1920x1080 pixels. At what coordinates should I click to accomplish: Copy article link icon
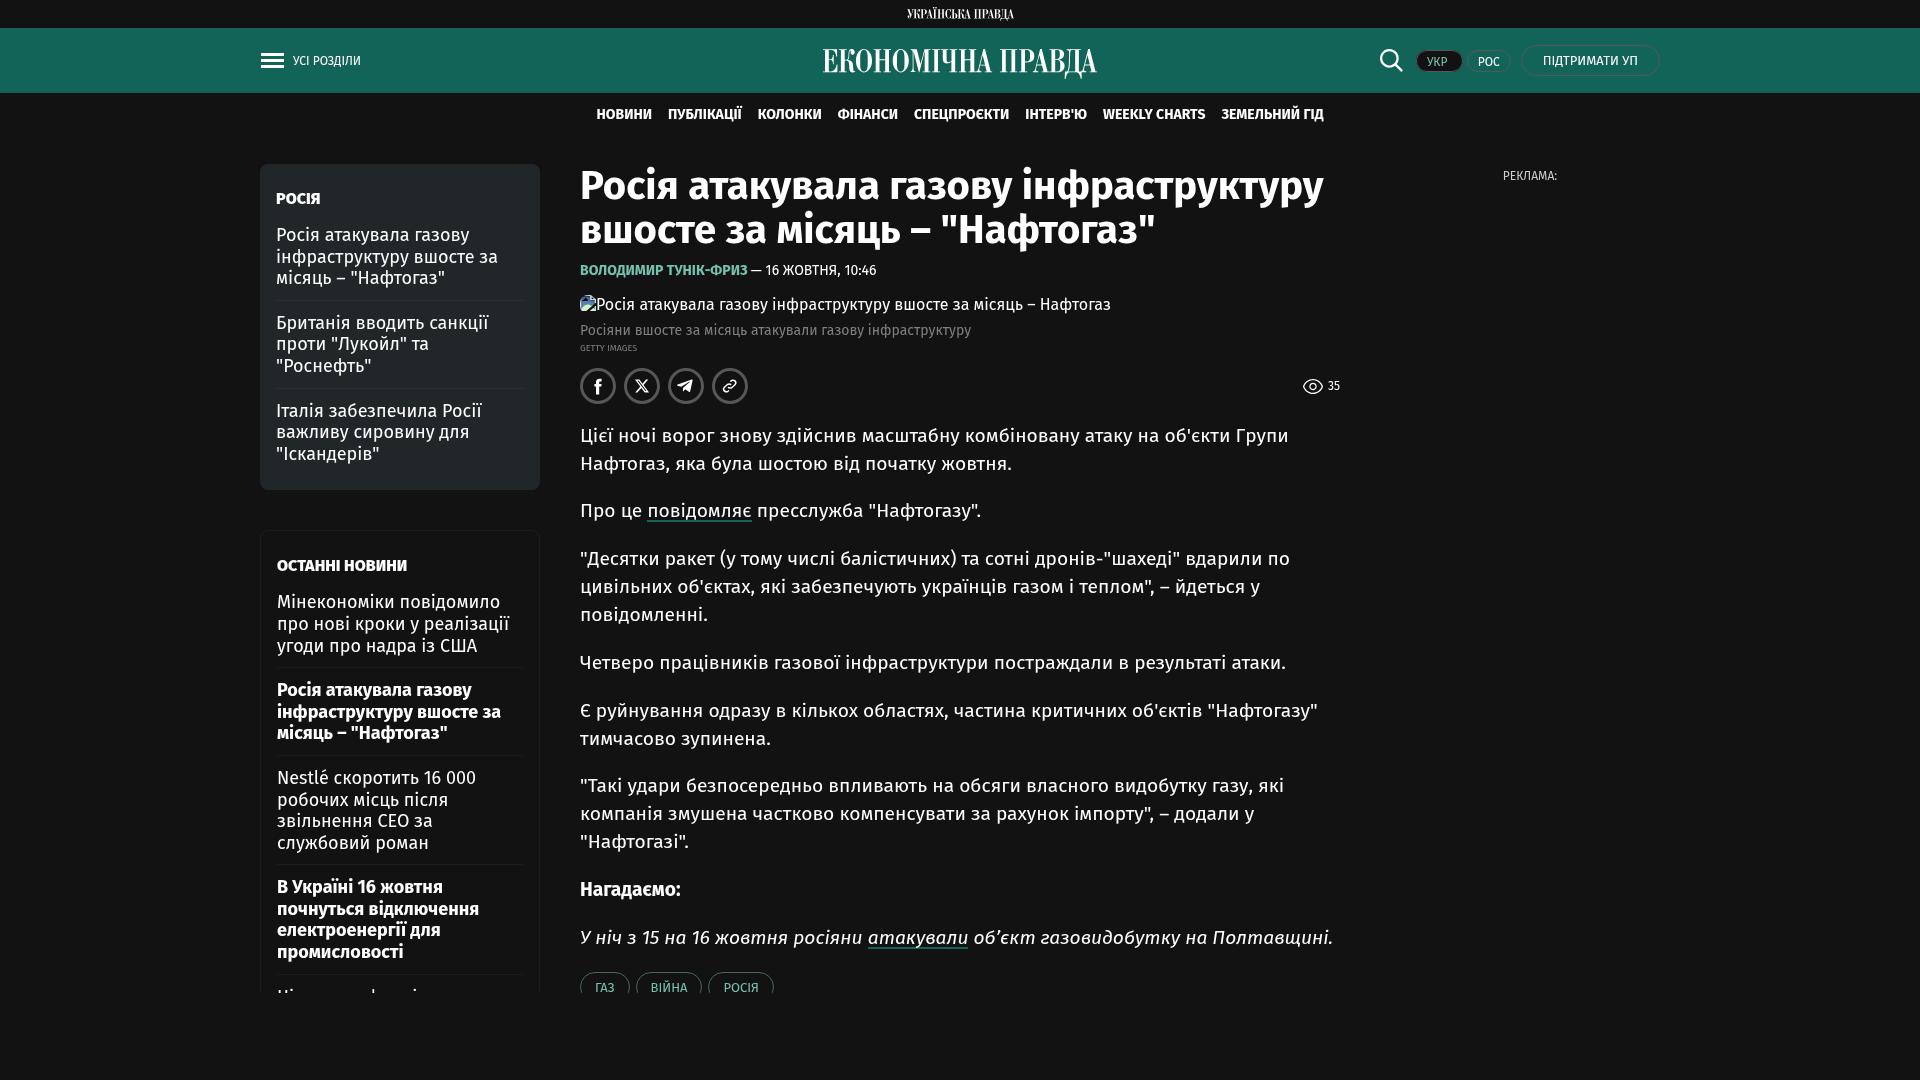[x=730, y=386]
